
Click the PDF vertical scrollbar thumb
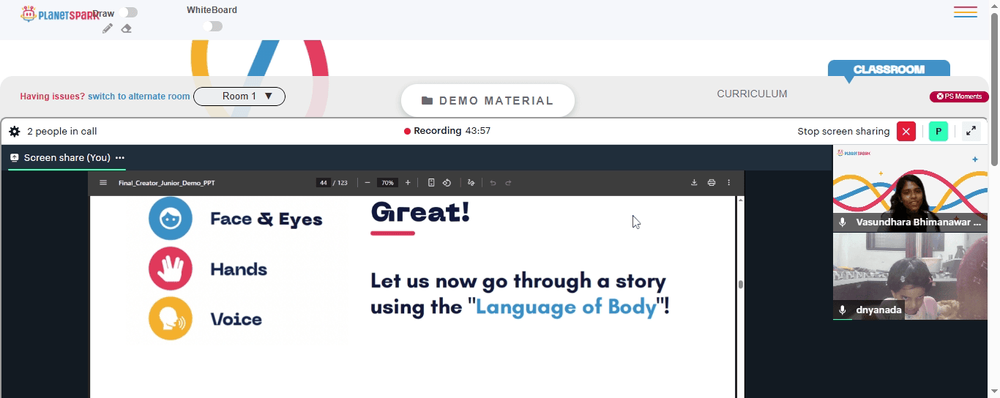click(x=740, y=284)
